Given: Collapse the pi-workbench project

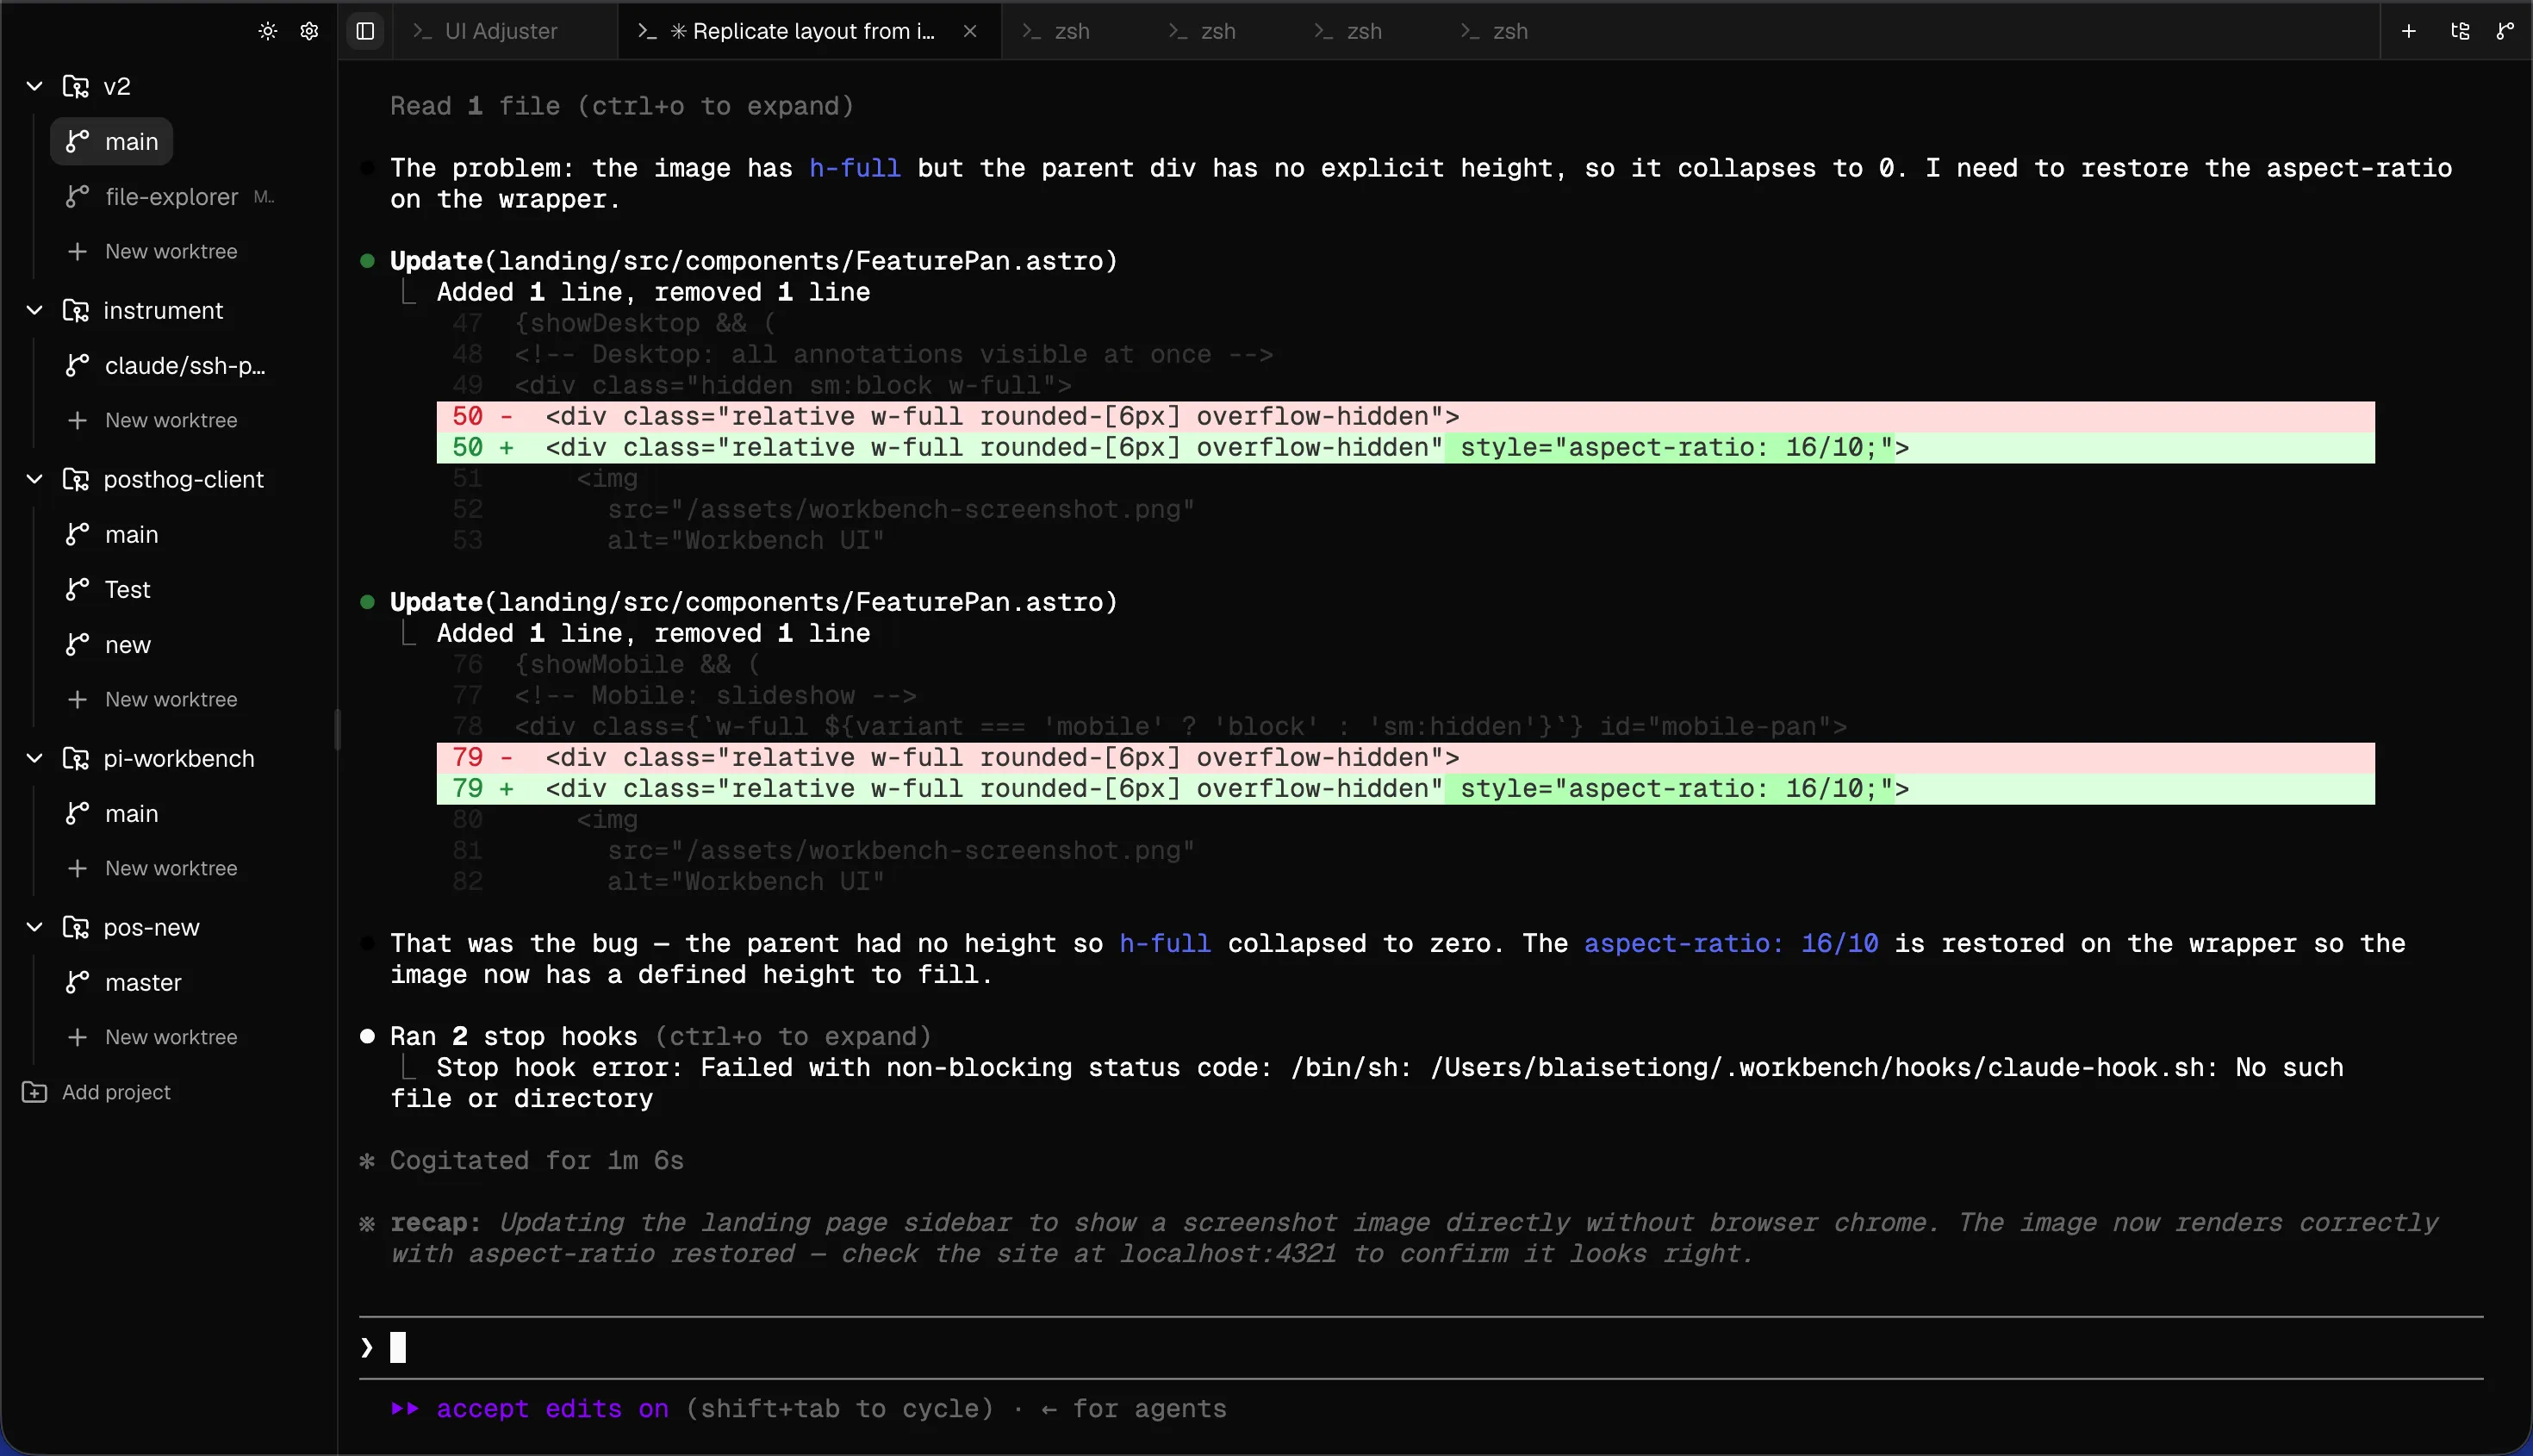Looking at the screenshot, I should pyautogui.click(x=35, y=758).
